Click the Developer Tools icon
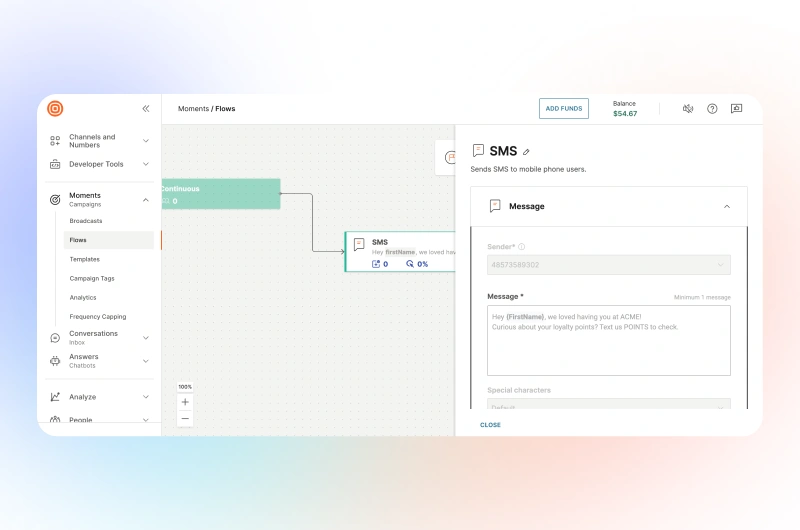This screenshot has height=530, width=800. [55, 164]
